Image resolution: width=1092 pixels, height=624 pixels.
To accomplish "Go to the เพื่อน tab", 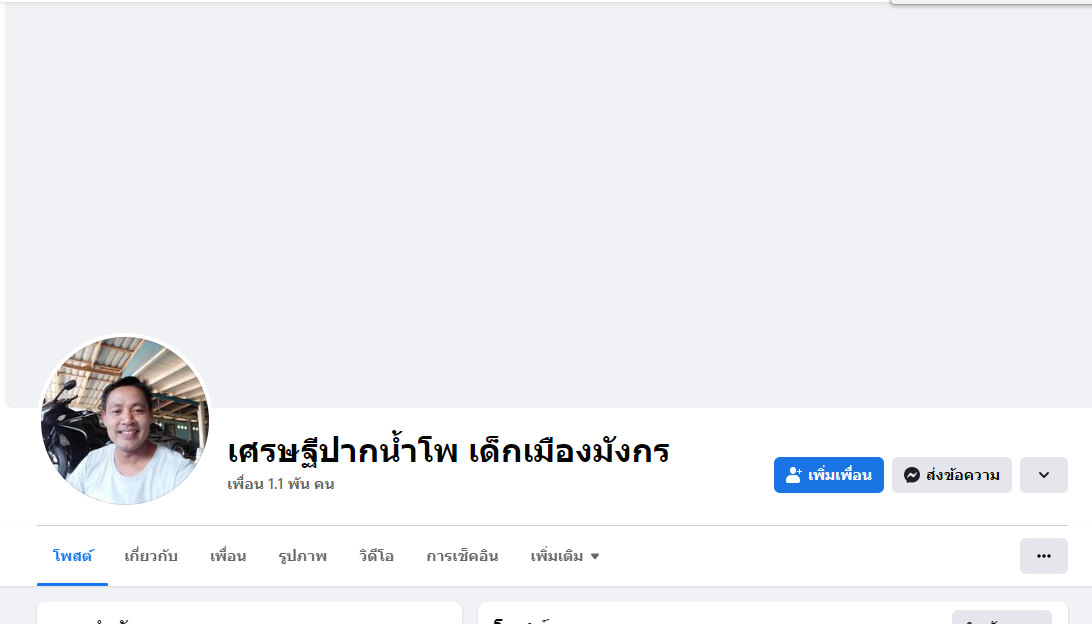I will (228, 556).
